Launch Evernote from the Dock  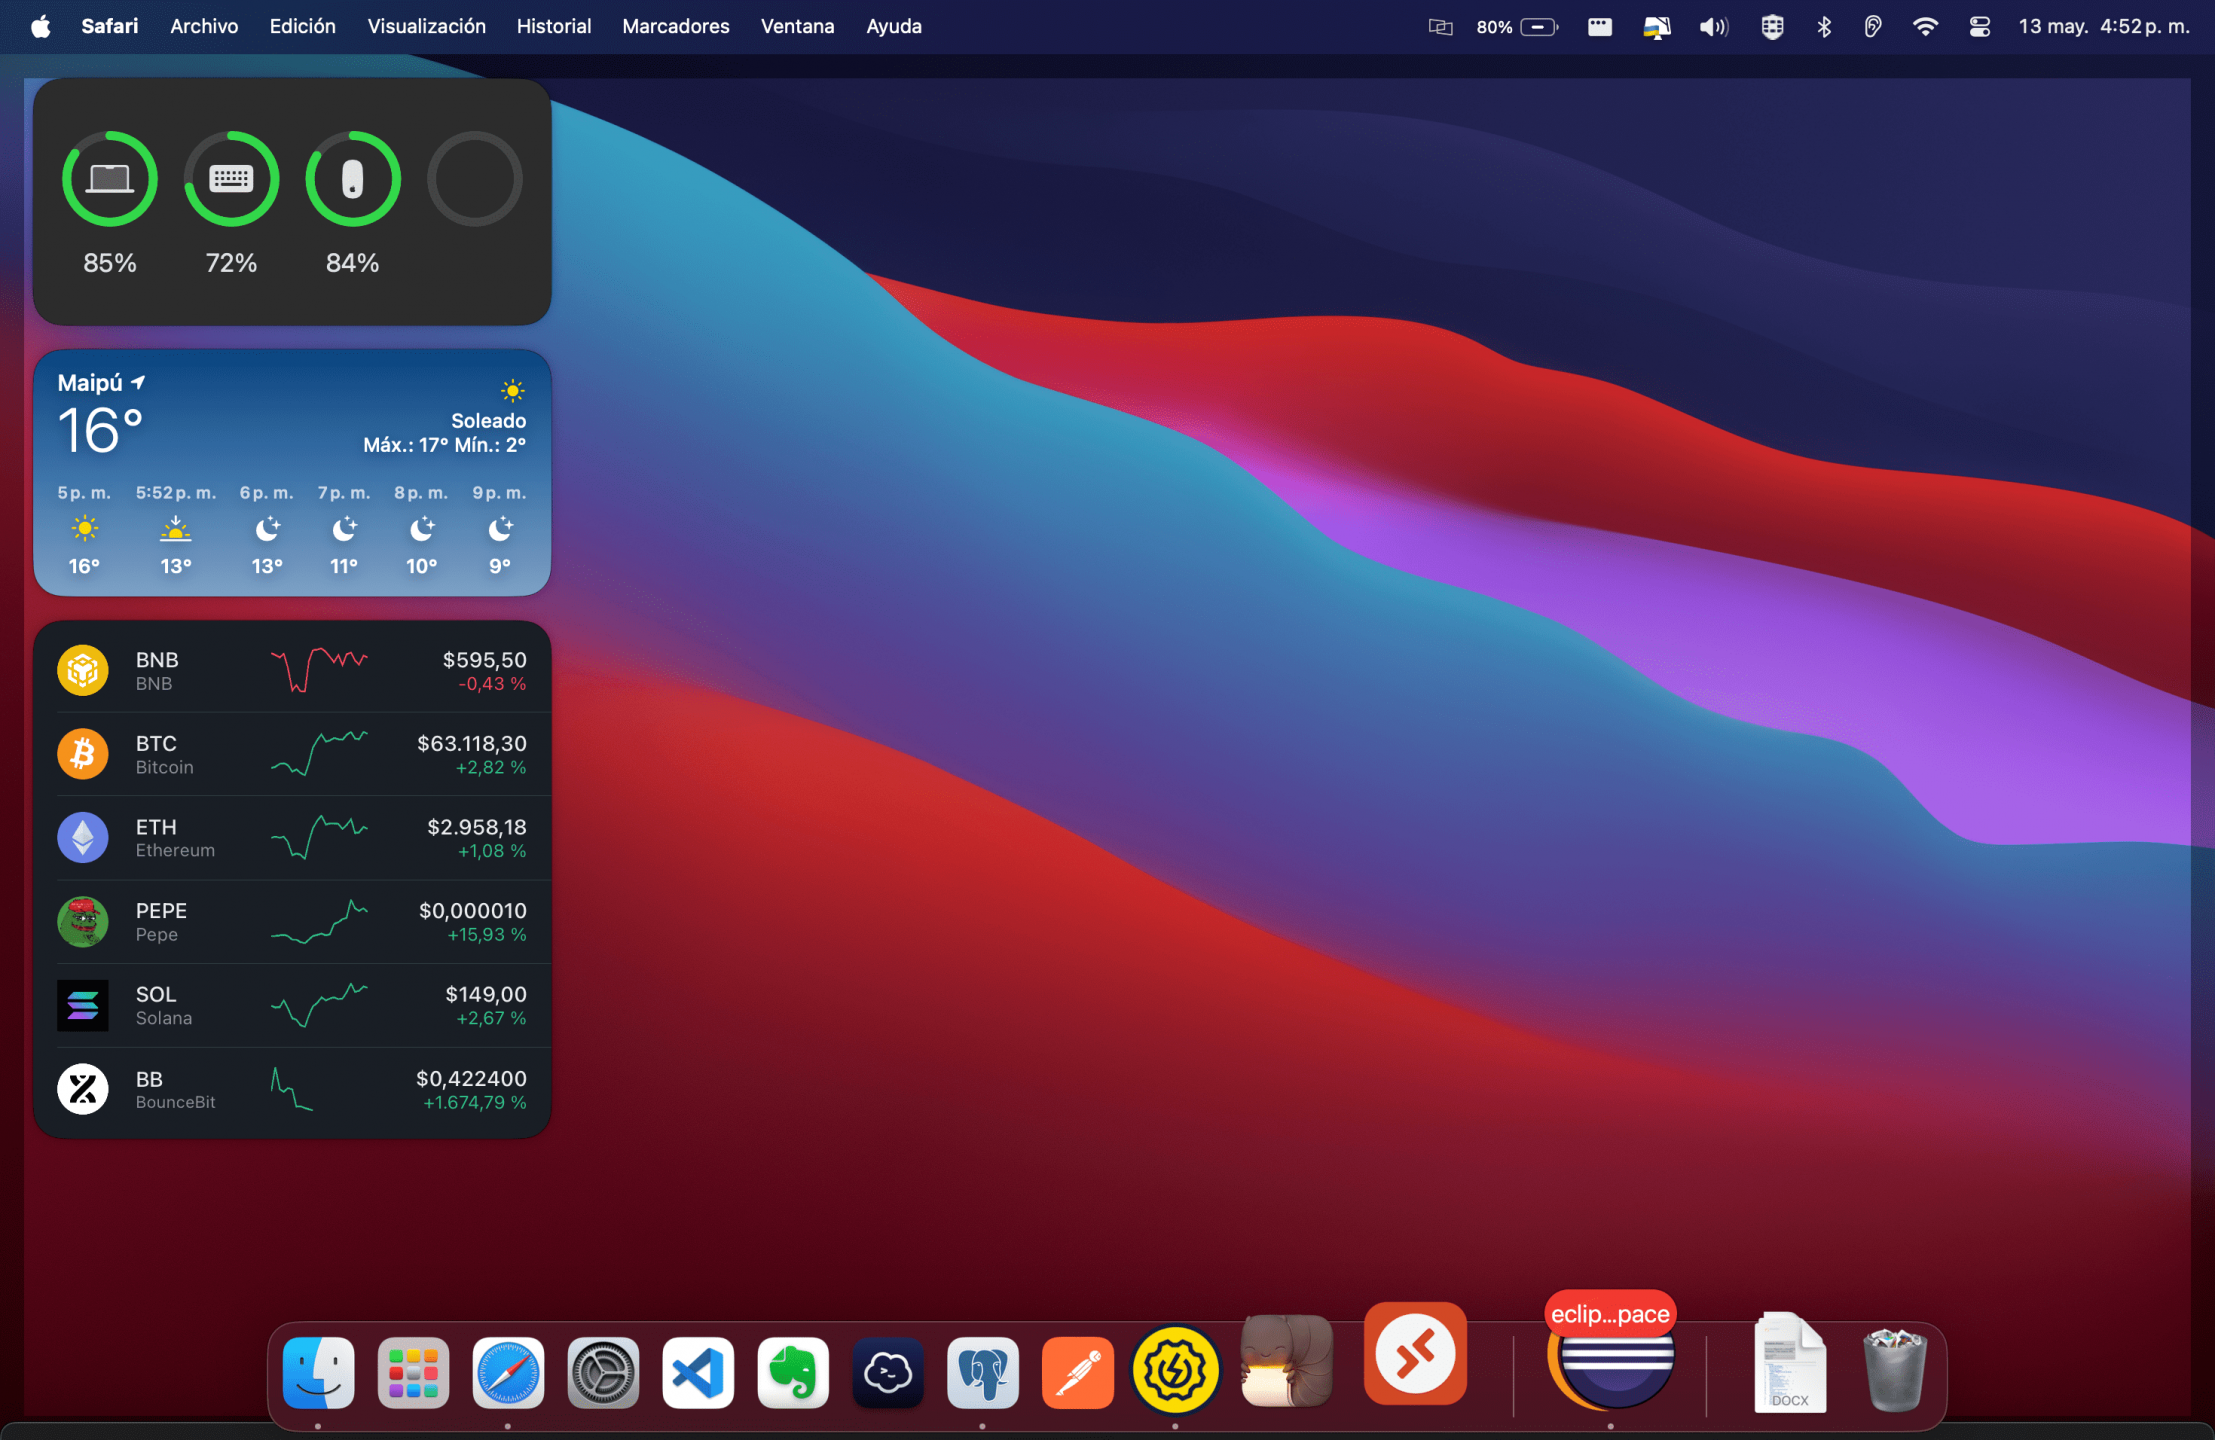(793, 1373)
